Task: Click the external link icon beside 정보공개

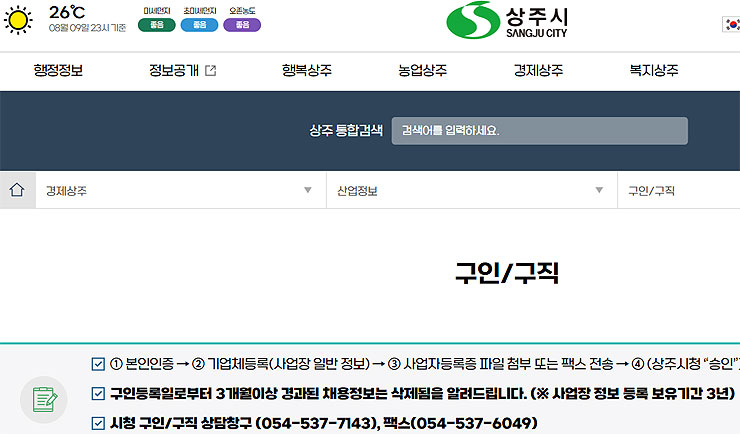Action: (210, 71)
